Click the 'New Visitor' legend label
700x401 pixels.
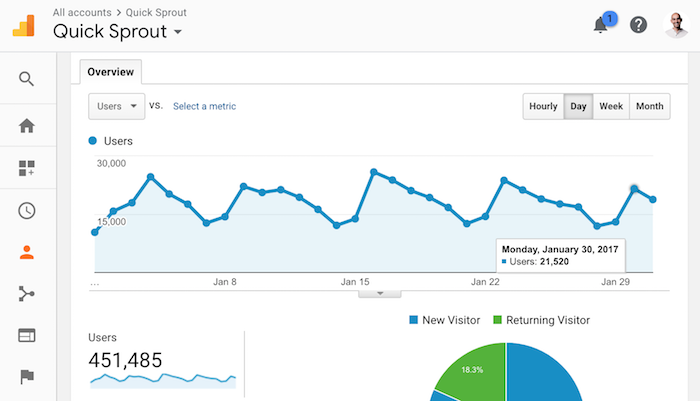pos(451,320)
